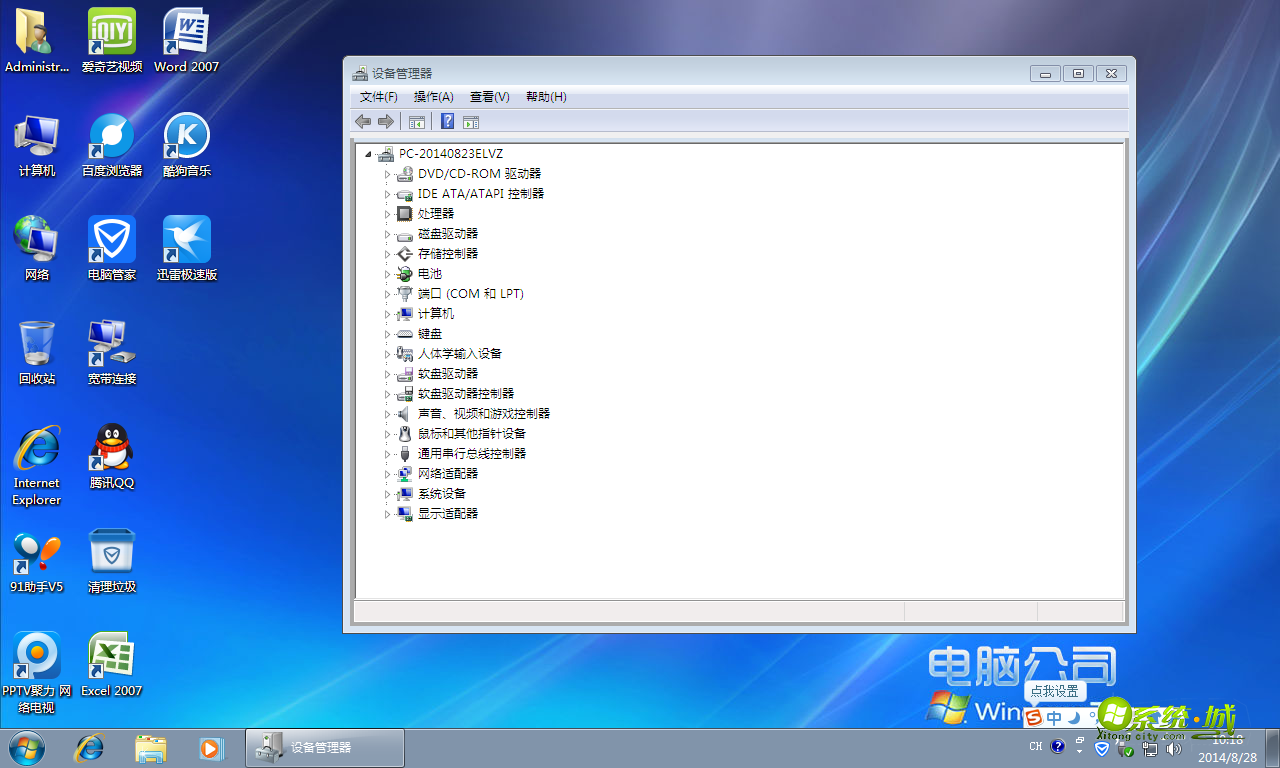The image size is (1280, 768).
Task: Click the Windows Start orb
Action: [25, 748]
